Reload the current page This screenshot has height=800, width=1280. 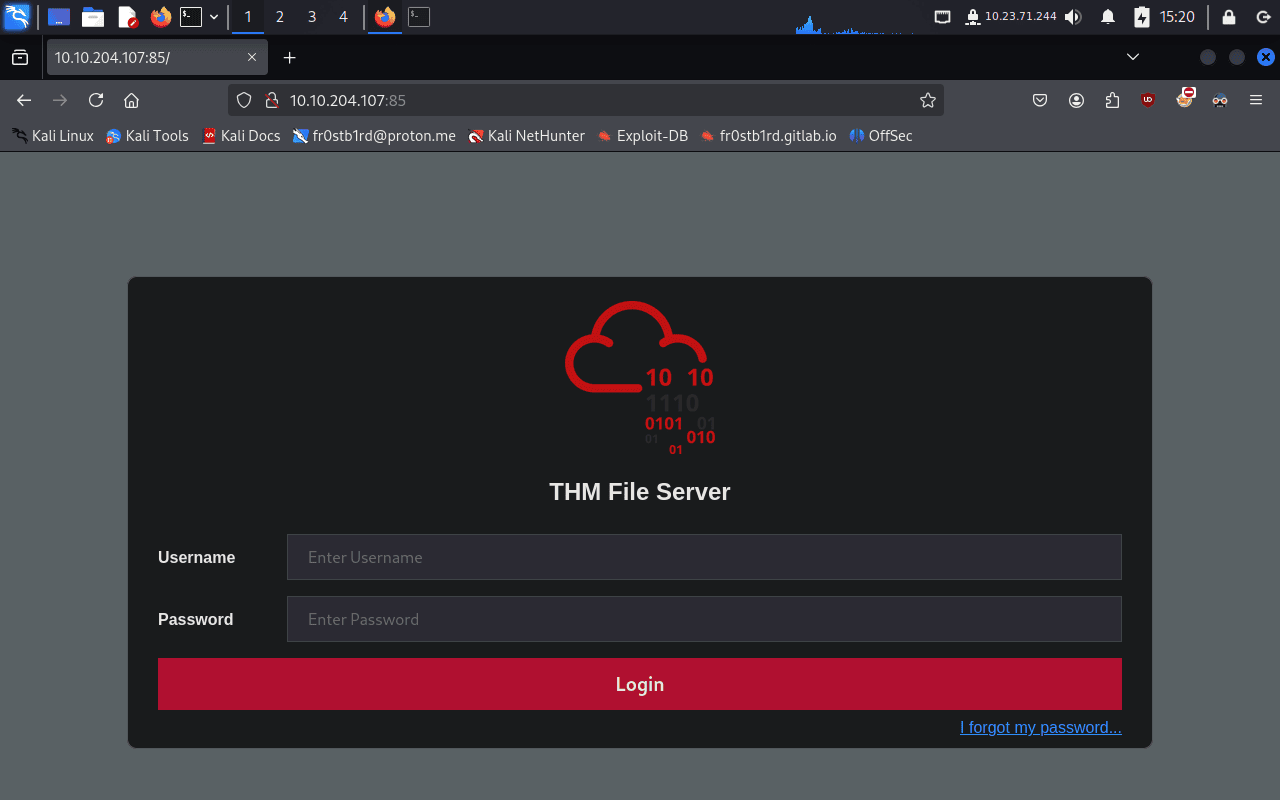click(96, 100)
